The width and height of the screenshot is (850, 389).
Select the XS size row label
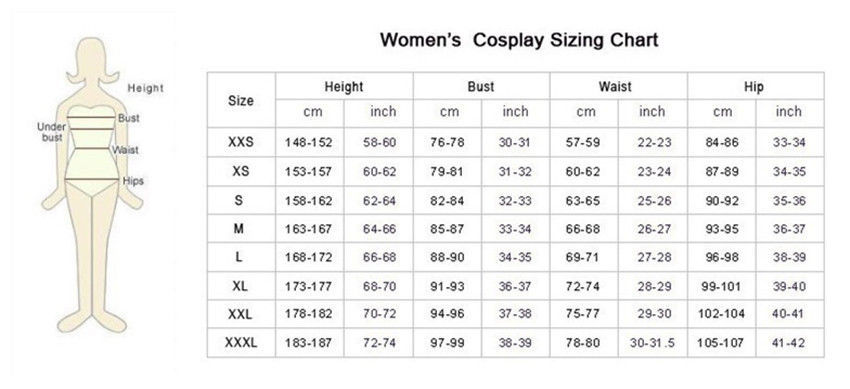tap(241, 171)
